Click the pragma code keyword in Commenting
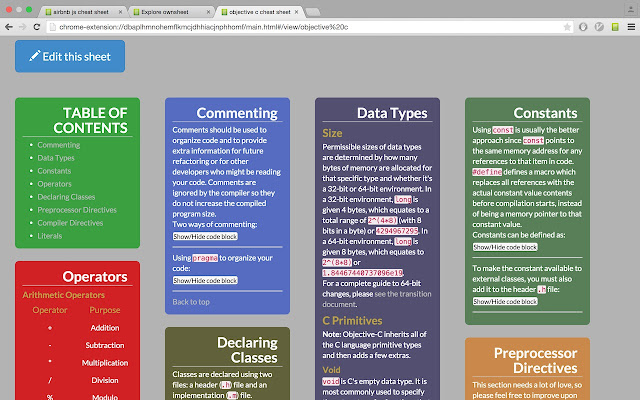This screenshot has height=400, width=640. coord(205,258)
